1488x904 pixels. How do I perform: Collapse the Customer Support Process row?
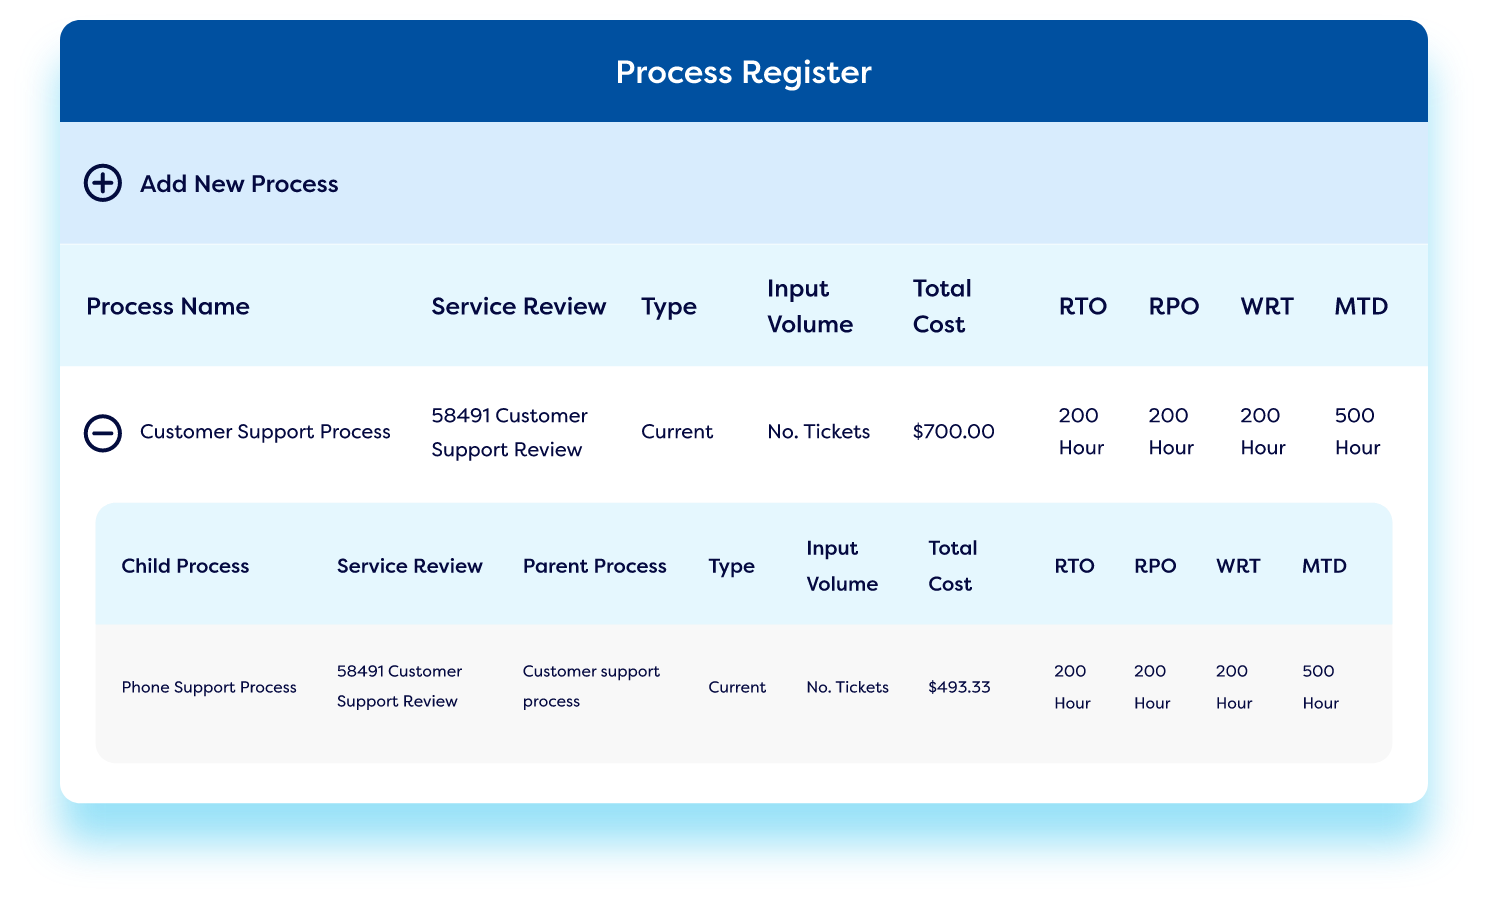tap(103, 432)
